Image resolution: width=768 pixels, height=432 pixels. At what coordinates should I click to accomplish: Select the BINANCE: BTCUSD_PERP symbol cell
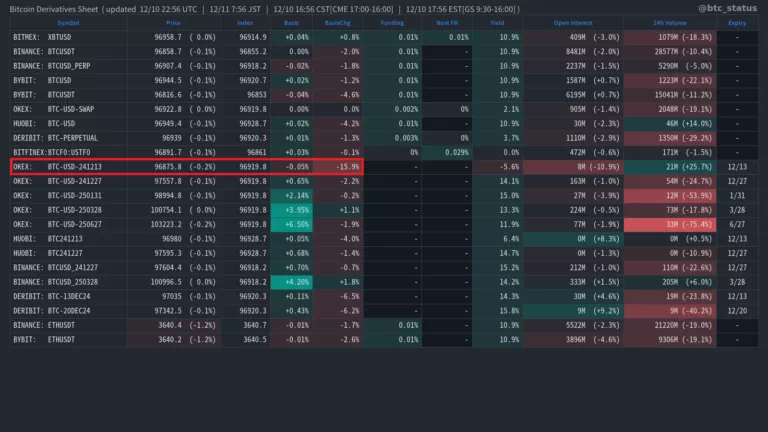tap(68, 66)
